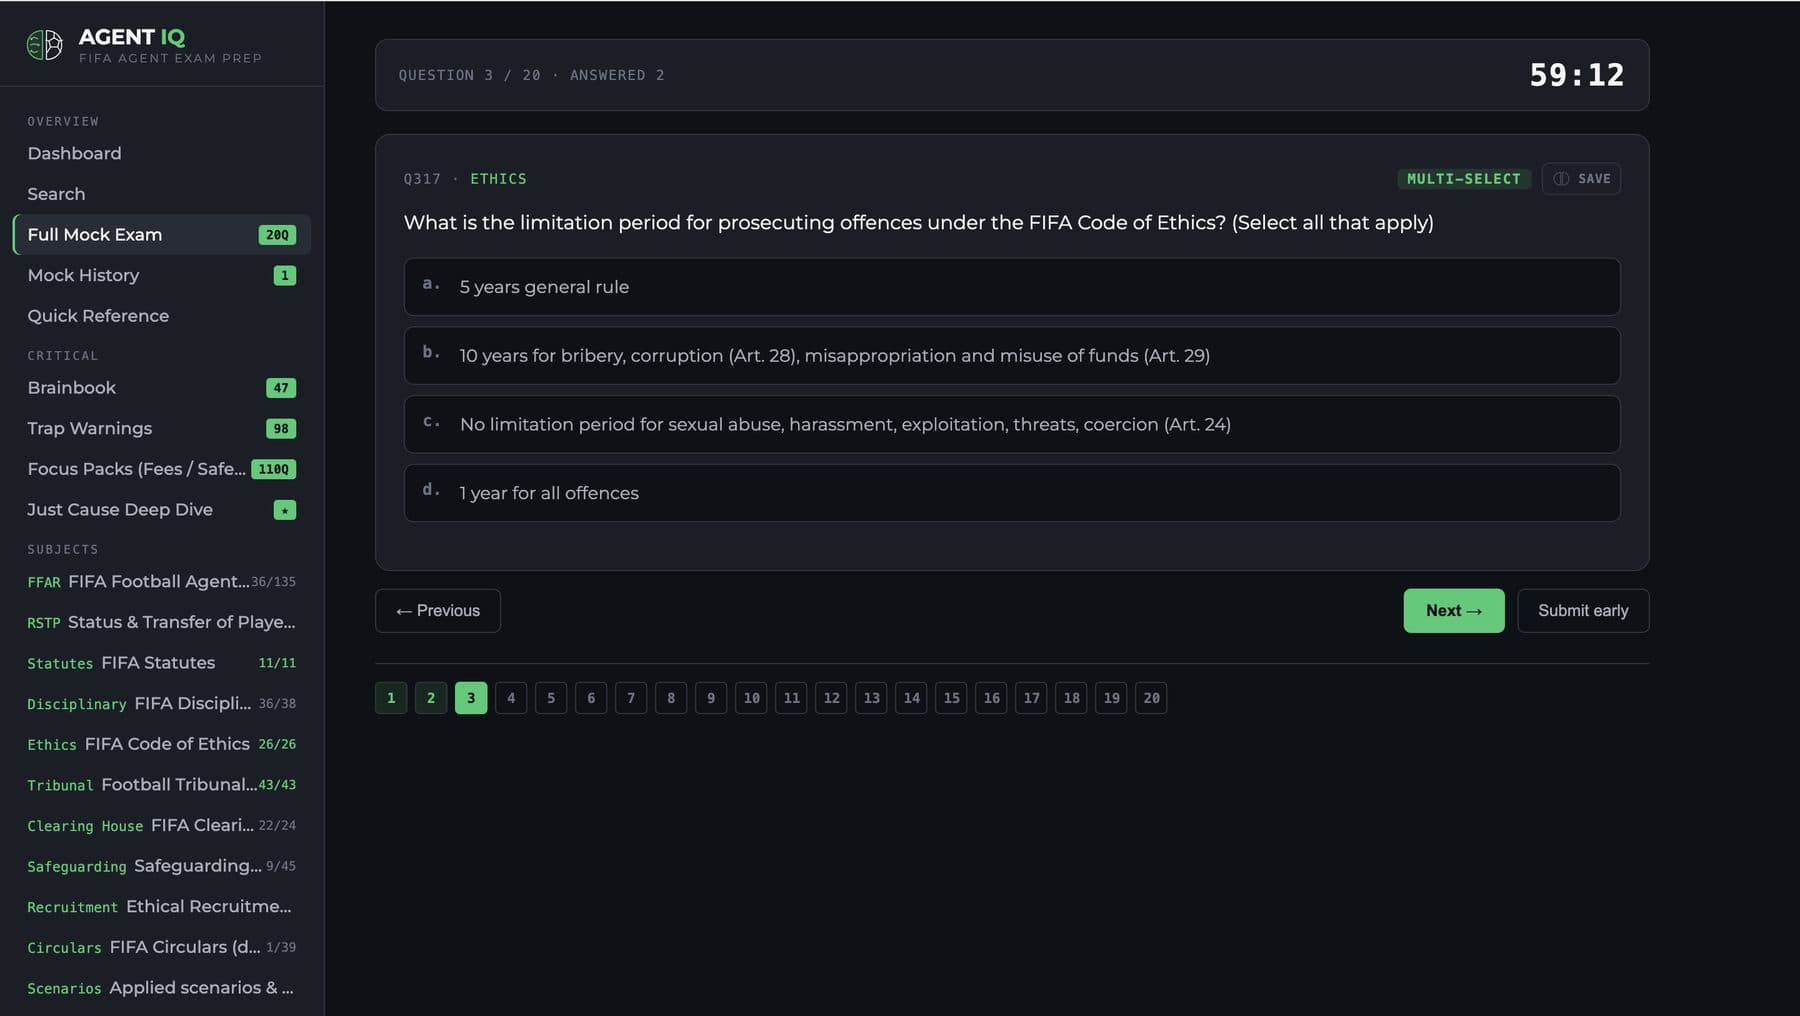The width and height of the screenshot is (1800, 1016).
Task: Open the FIFA Code of Ethics subject
Action: (x=162, y=744)
